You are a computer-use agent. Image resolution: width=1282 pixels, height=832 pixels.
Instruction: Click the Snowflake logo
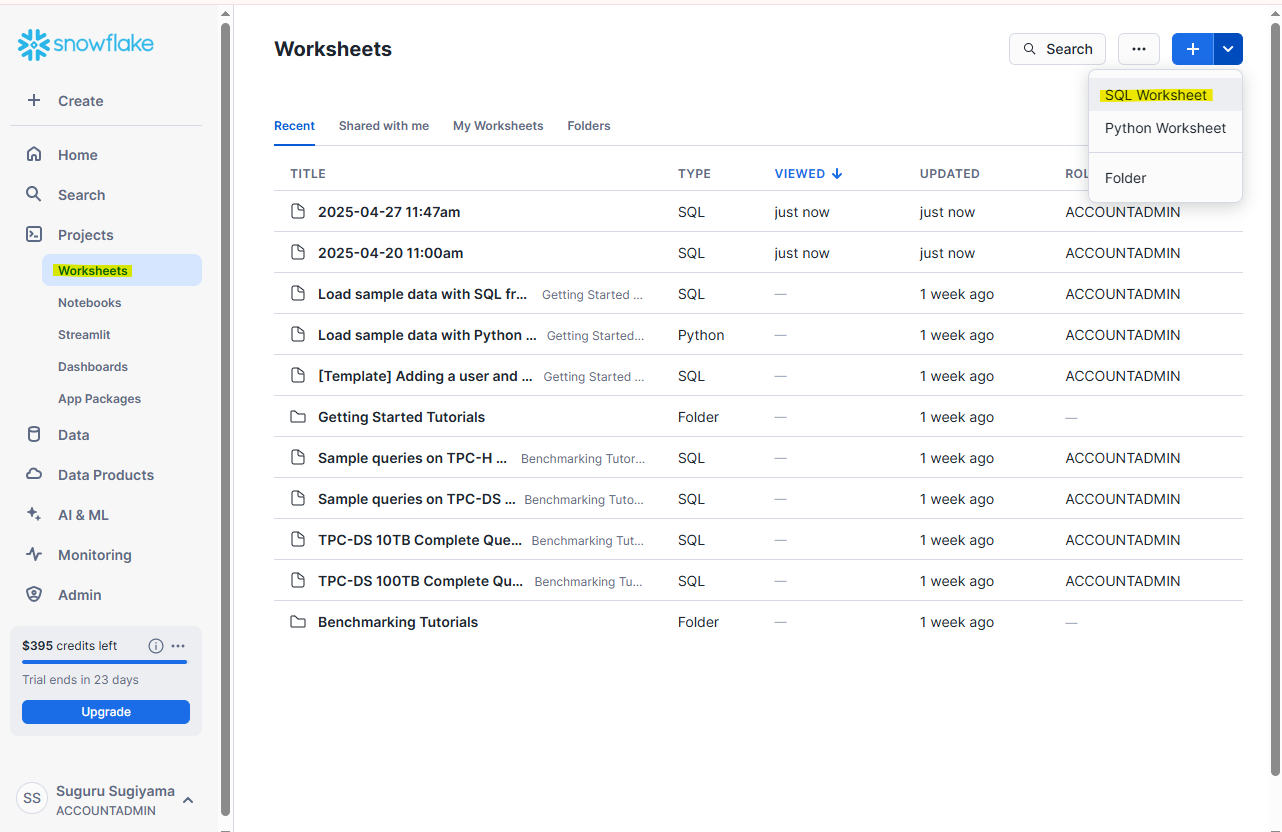click(x=86, y=45)
